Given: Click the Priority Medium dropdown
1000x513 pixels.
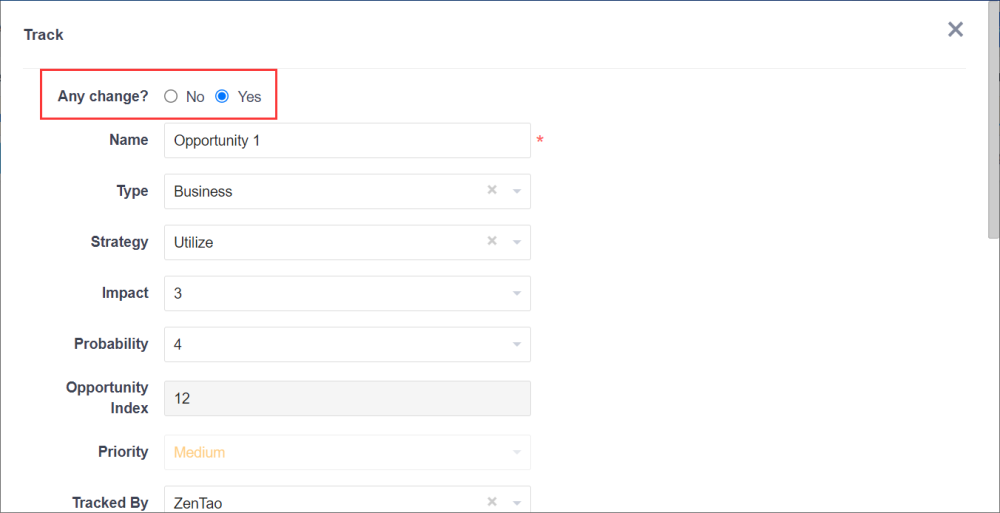Looking at the screenshot, I should pos(347,452).
